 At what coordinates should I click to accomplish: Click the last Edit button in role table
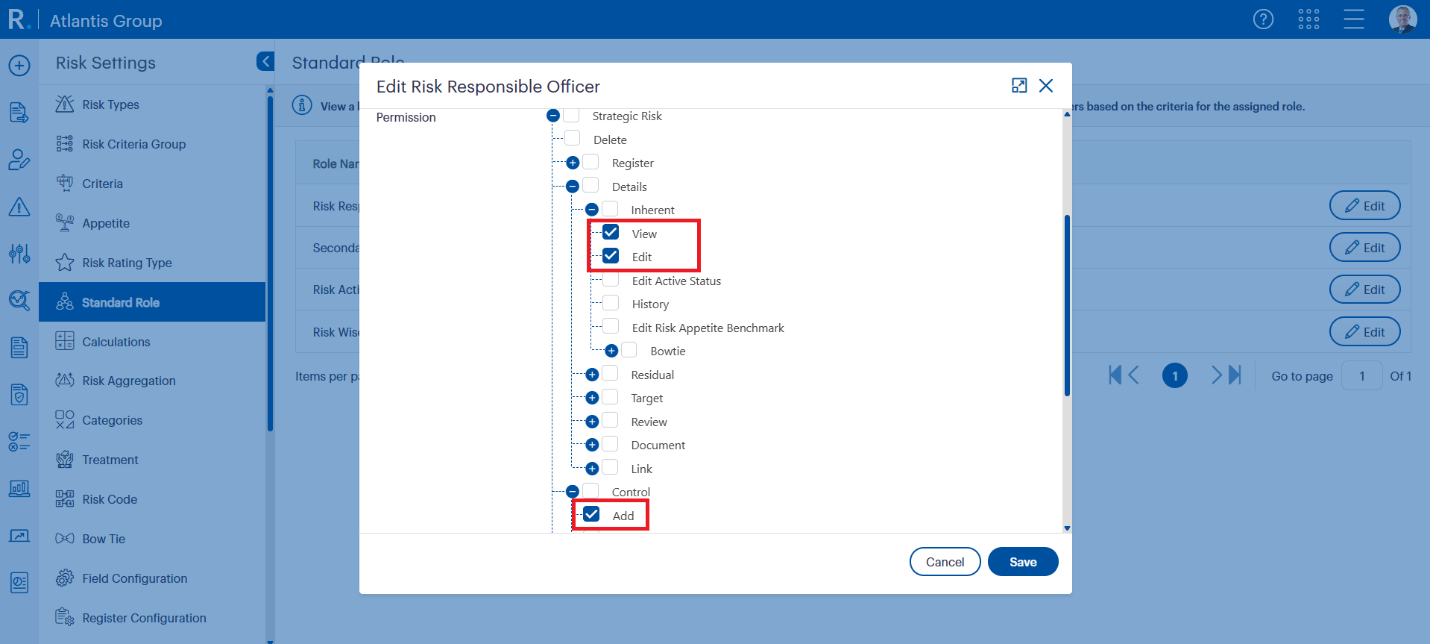pos(1365,331)
